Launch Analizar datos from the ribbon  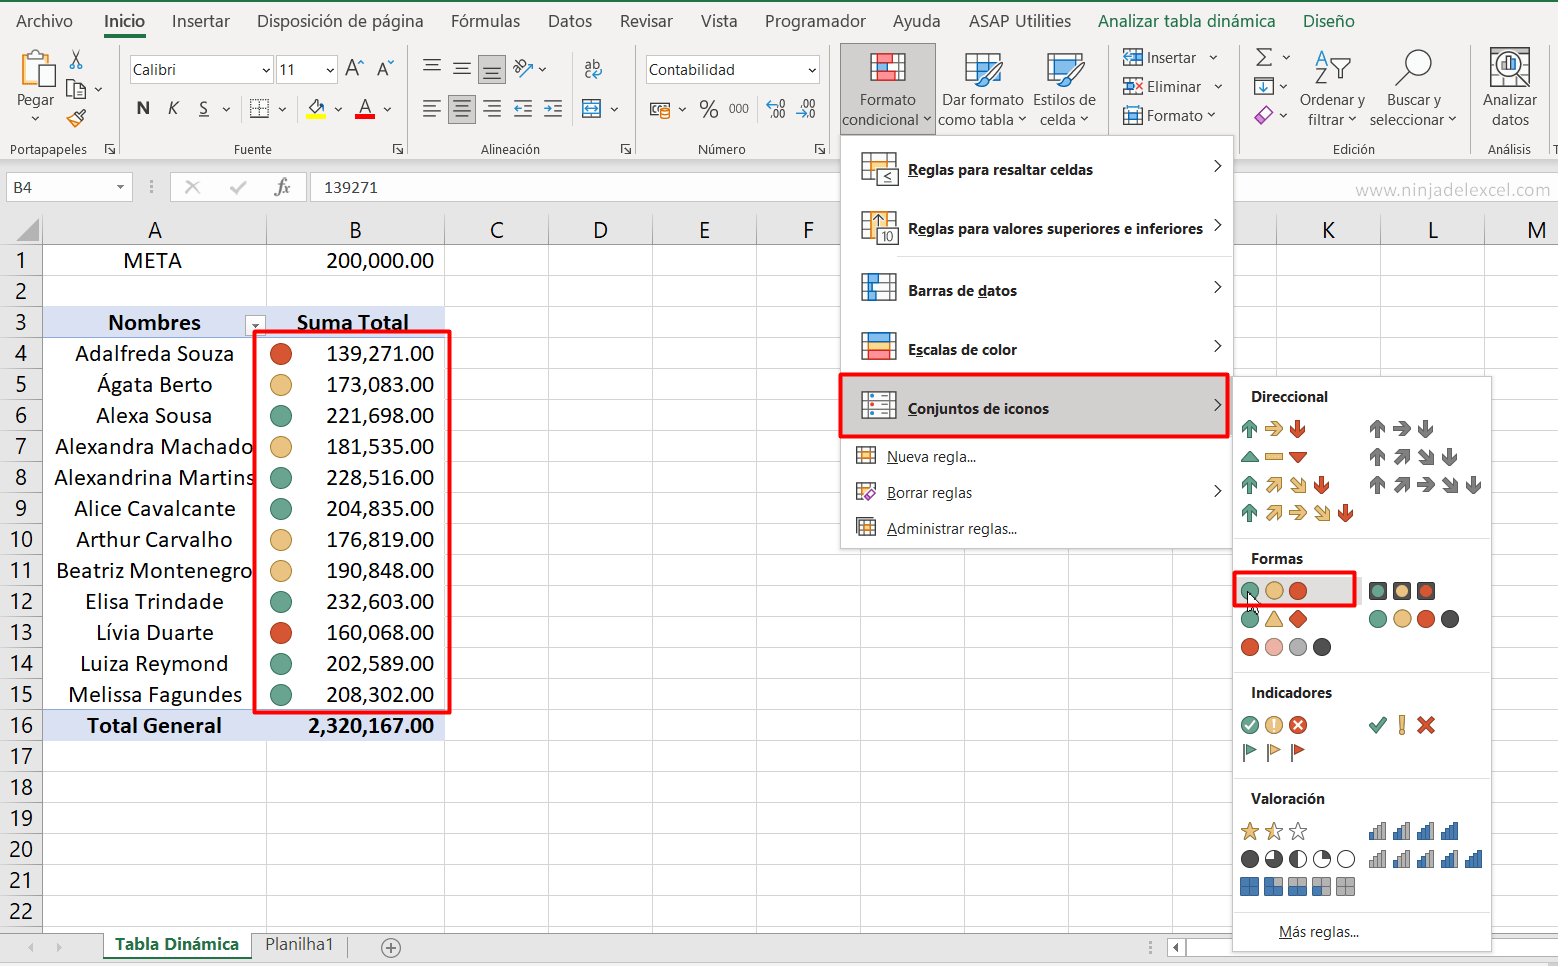pyautogui.click(x=1509, y=88)
